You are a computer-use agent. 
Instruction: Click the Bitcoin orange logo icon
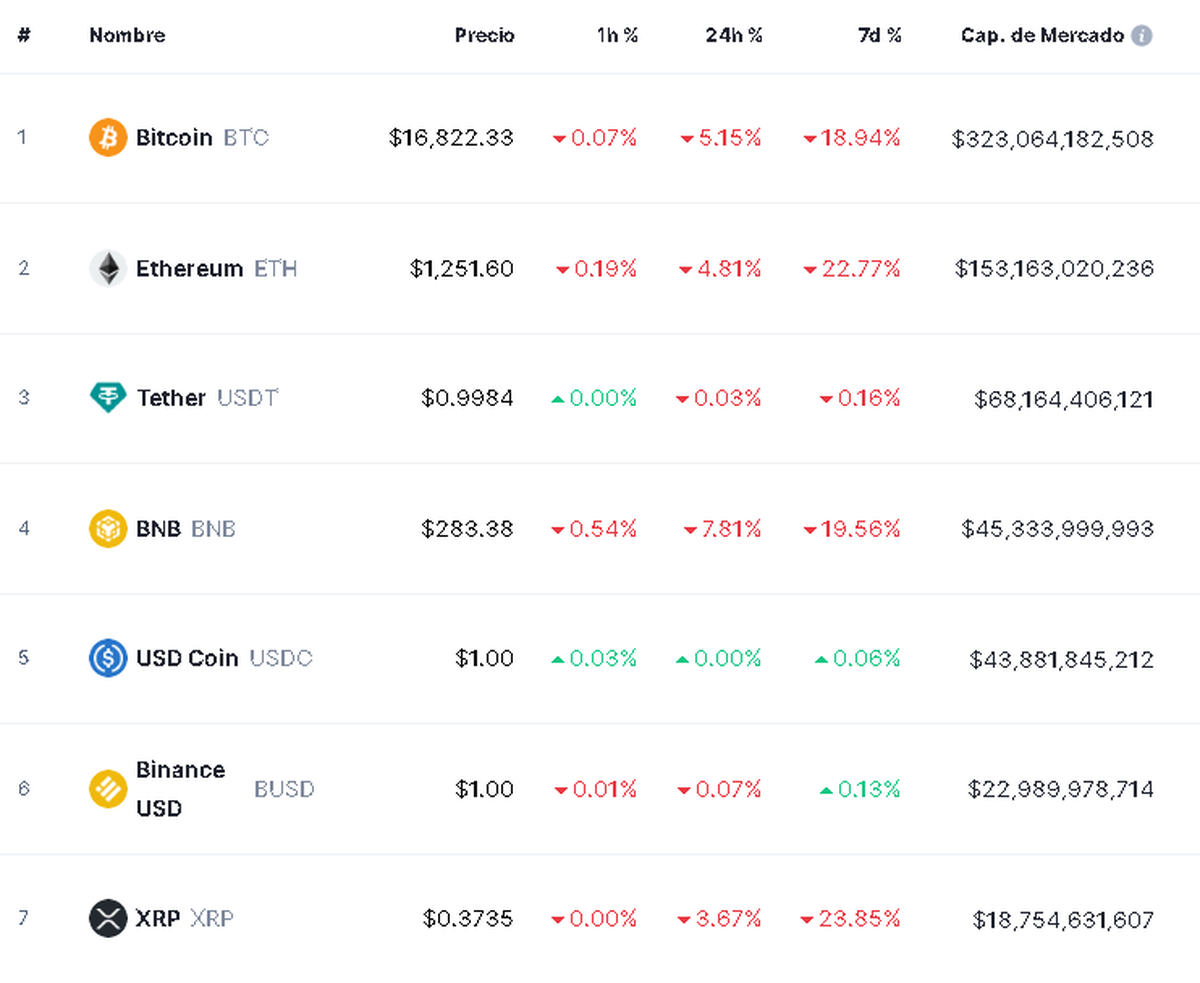coord(108,138)
